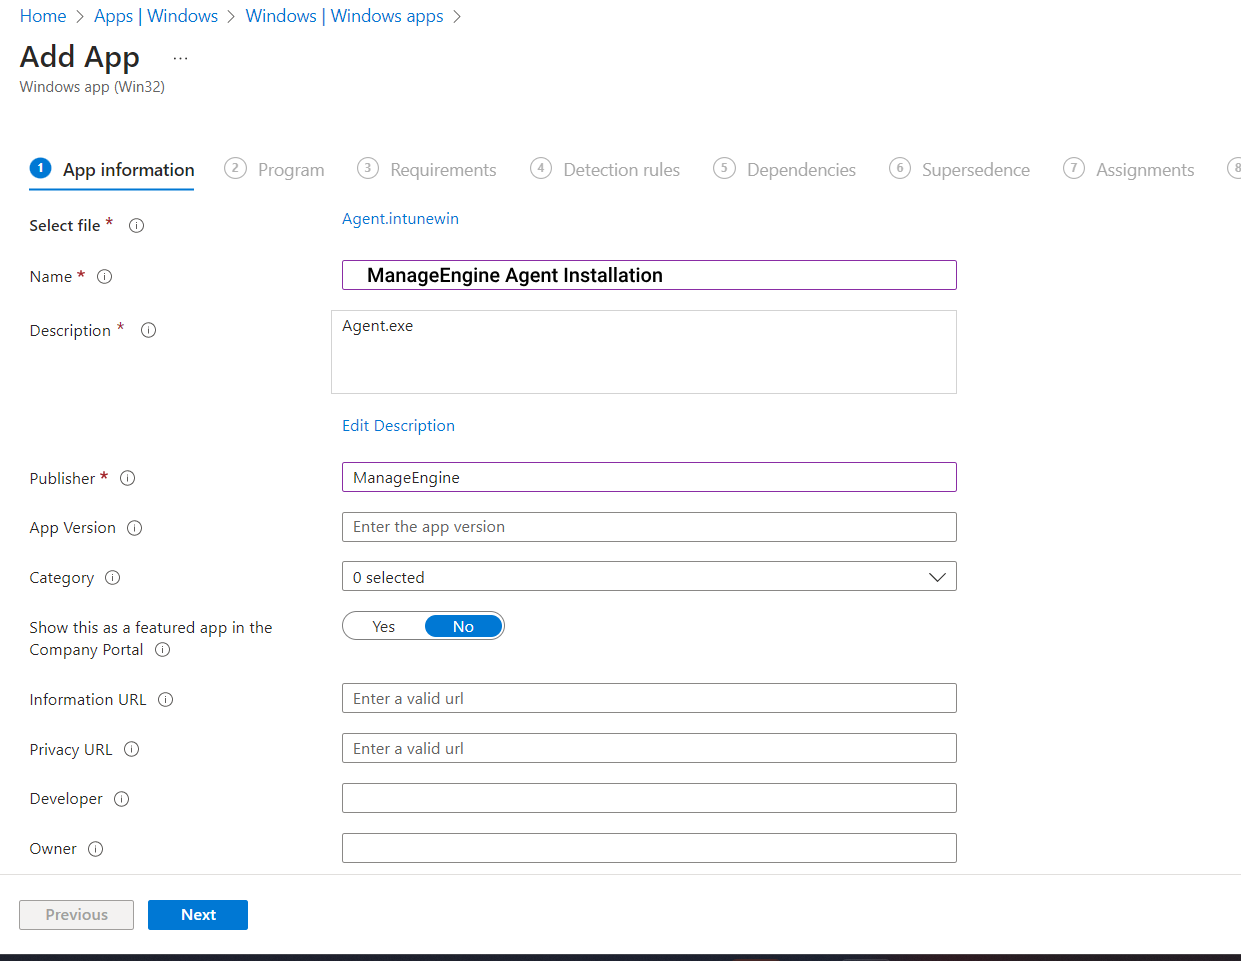Click info icon beside App Version
This screenshot has width=1241, height=961.
tap(135, 528)
